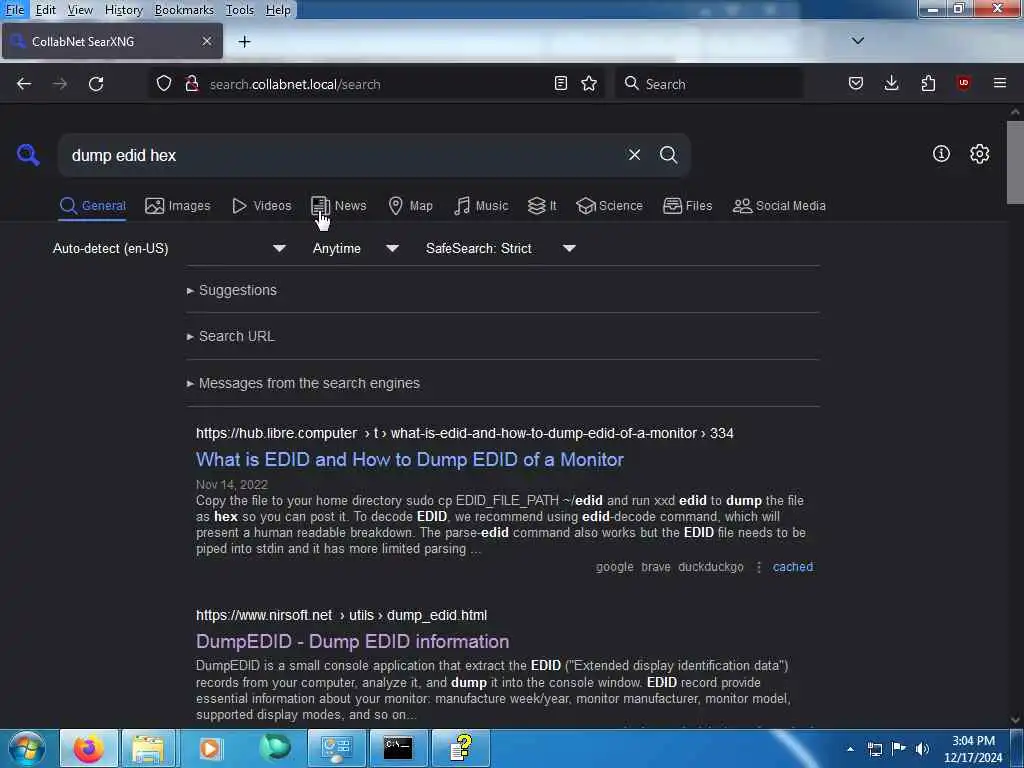This screenshot has width=1024, height=768.
Task: Open the SafeSearch Strict dropdown
Action: pyautogui.click(x=500, y=248)
